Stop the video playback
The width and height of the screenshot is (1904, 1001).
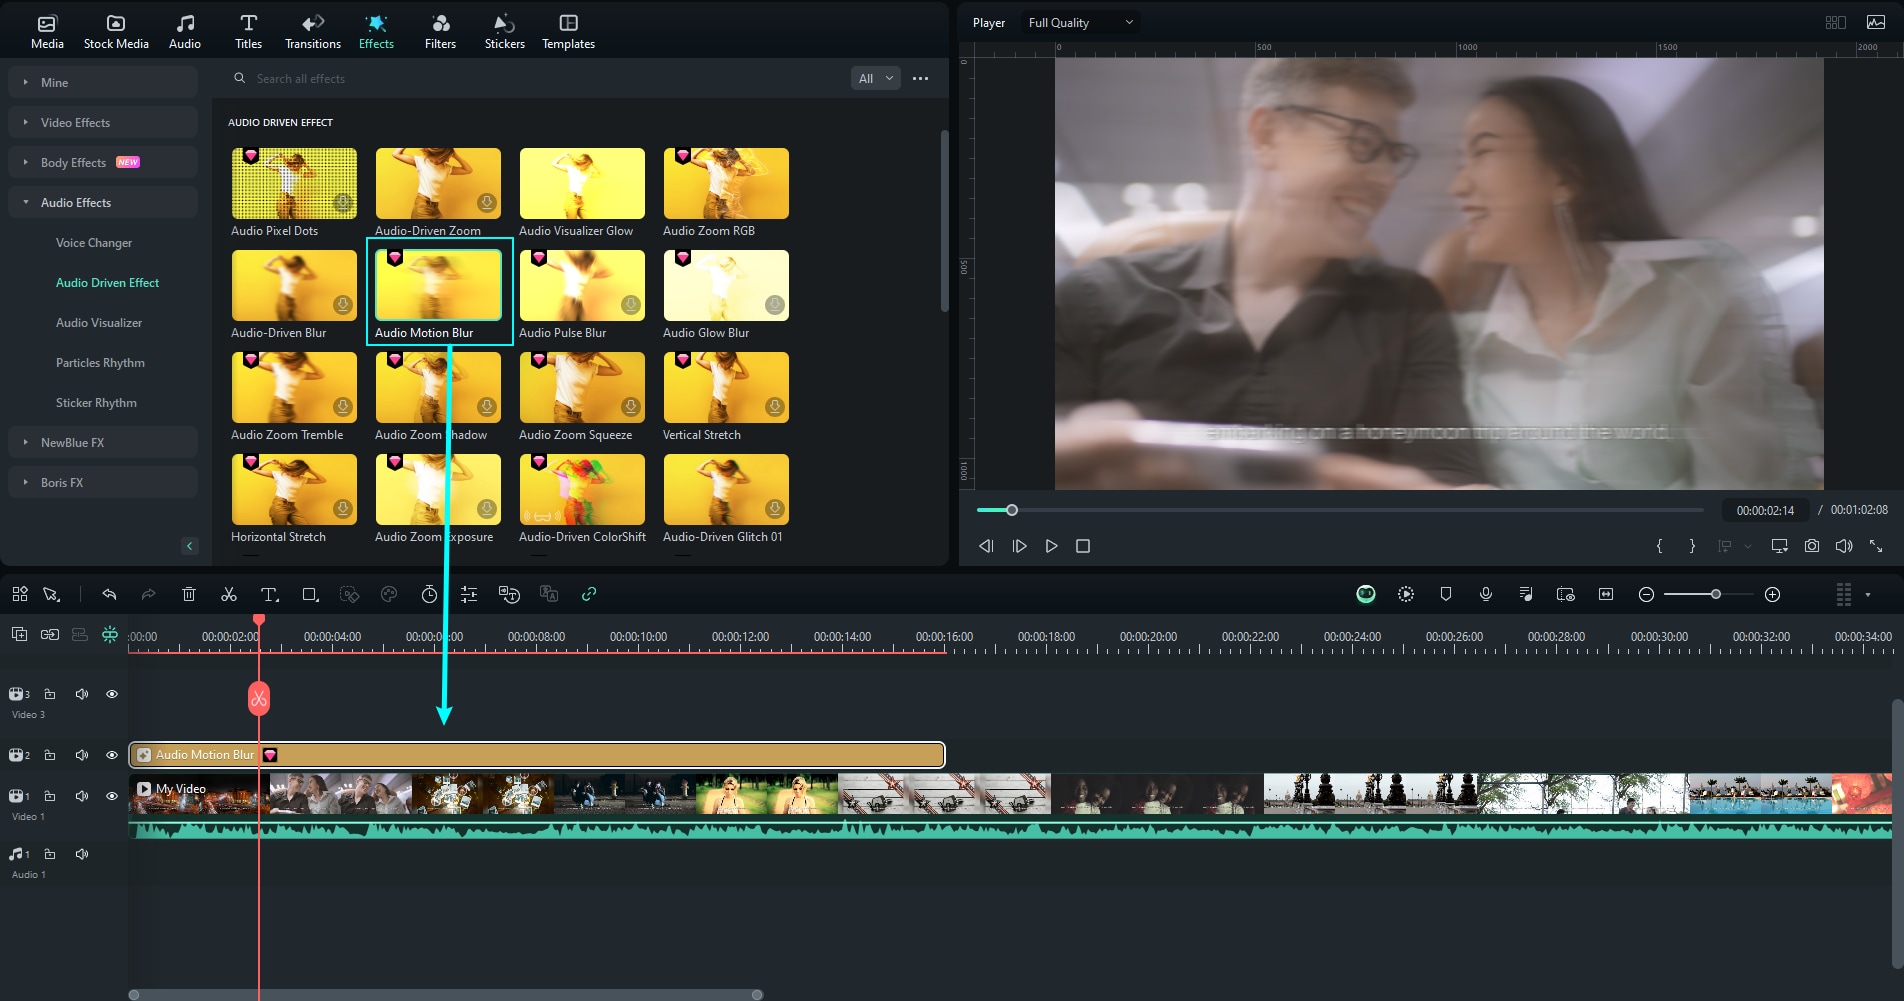[1083, 546]
